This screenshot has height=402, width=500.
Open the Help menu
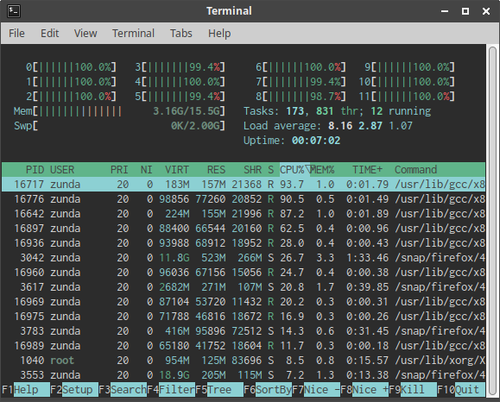coord(219,33)
